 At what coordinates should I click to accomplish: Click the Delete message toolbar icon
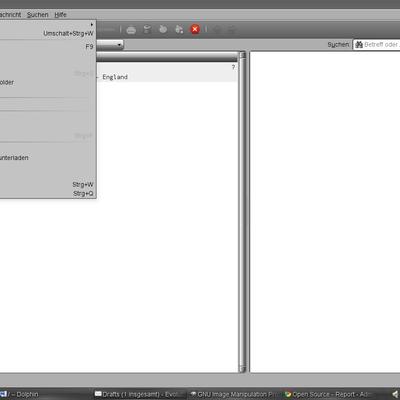point(147,29)
